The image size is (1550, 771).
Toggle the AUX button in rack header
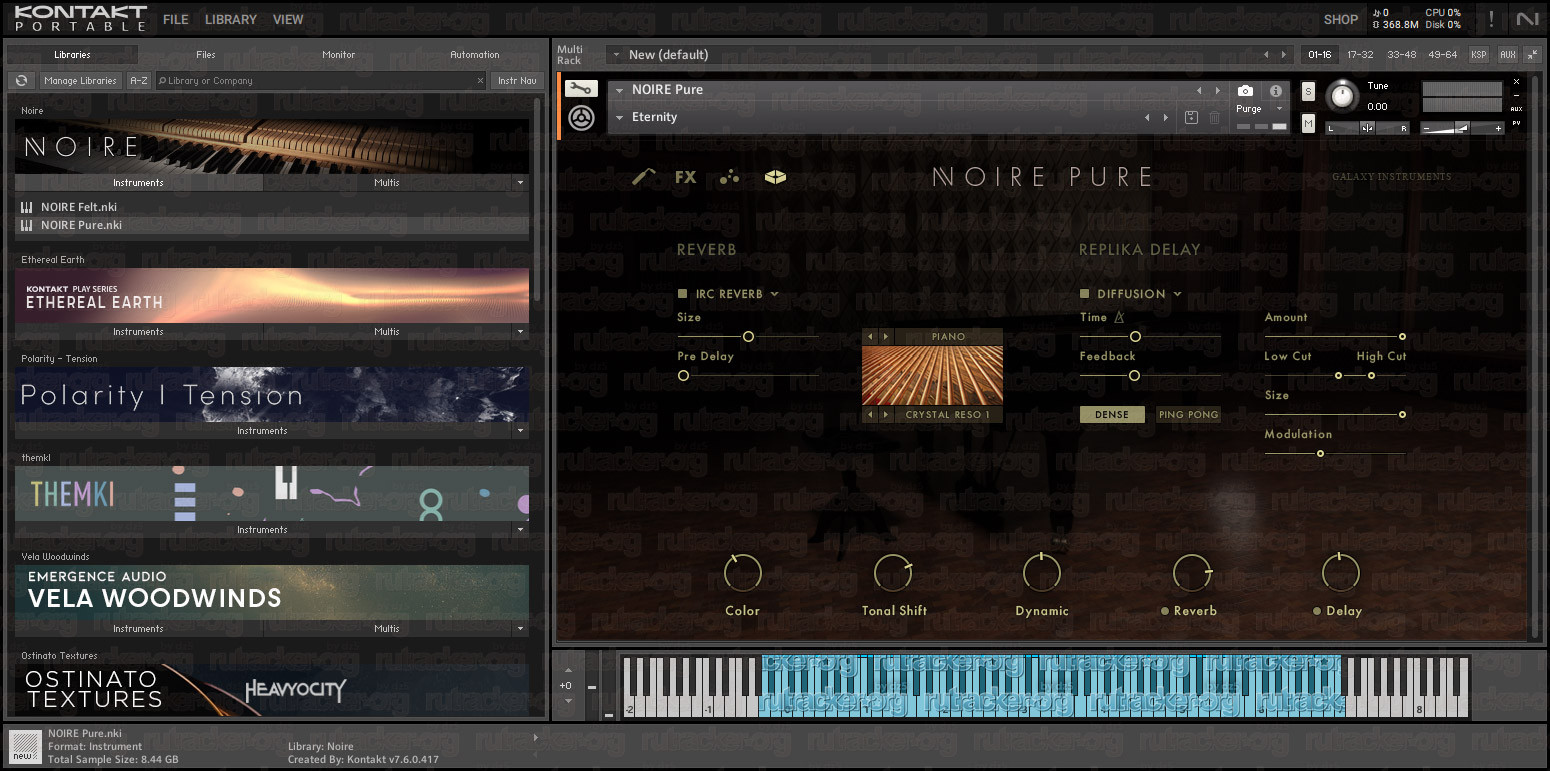point(1507,55)
